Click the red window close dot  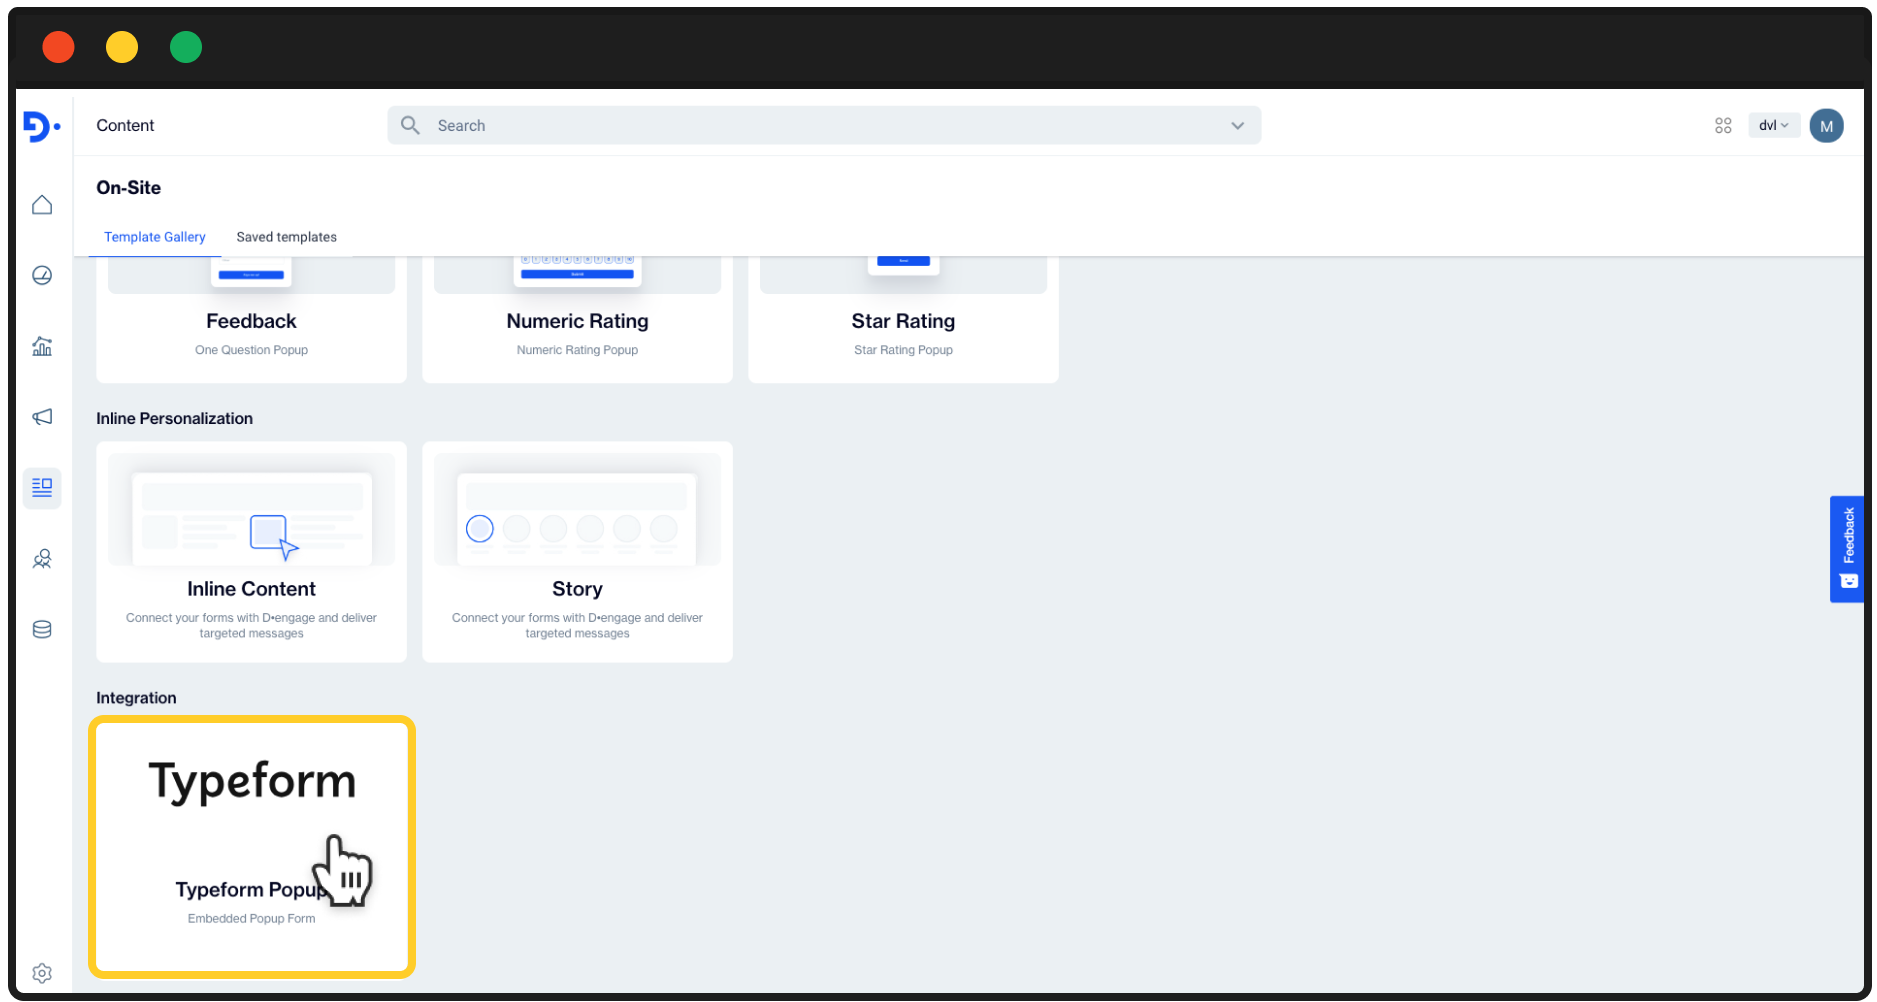click(58, 47)
